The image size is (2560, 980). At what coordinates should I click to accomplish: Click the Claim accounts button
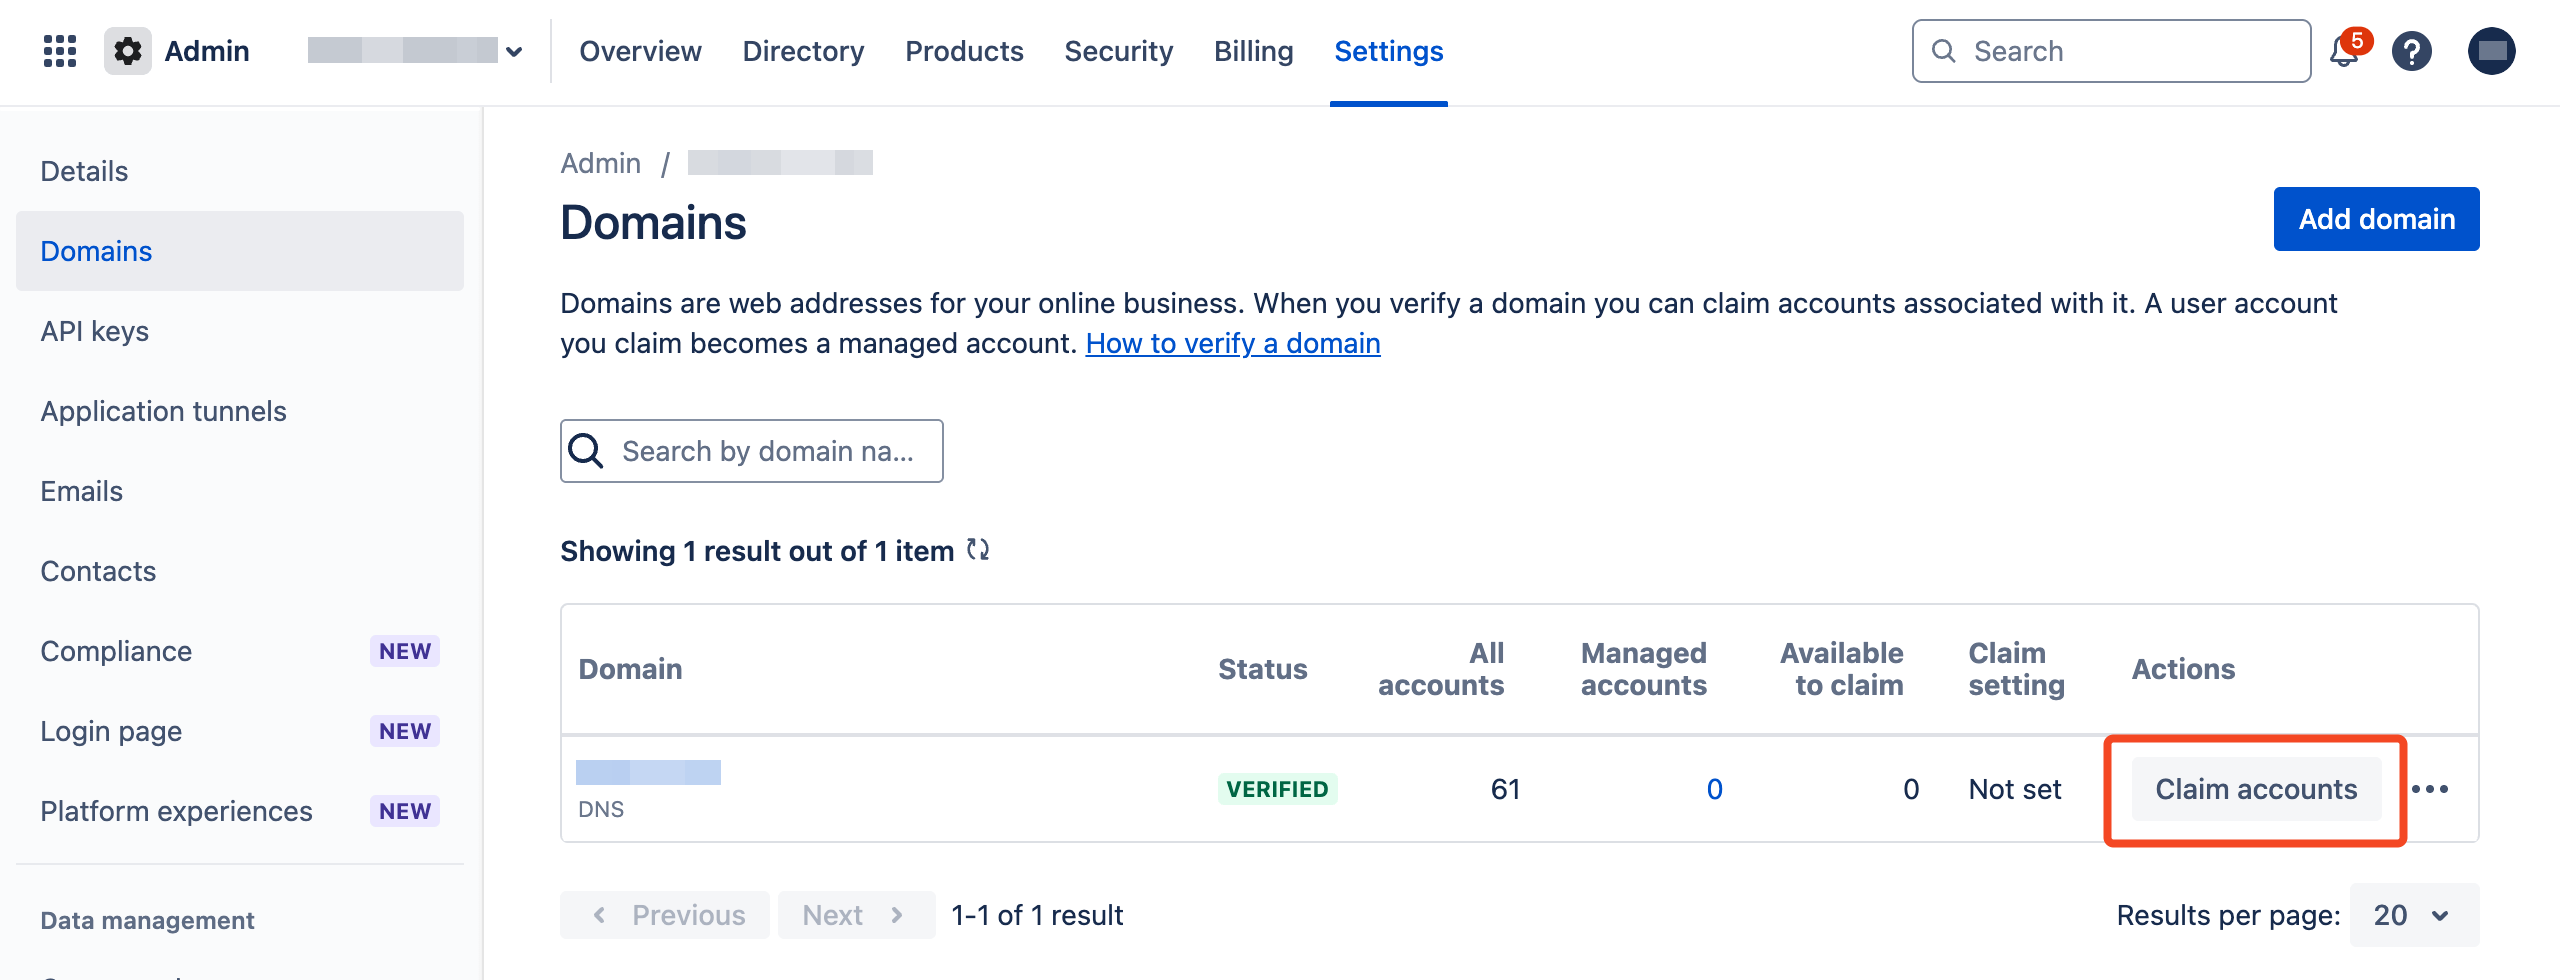click(x=2256, y=789)
